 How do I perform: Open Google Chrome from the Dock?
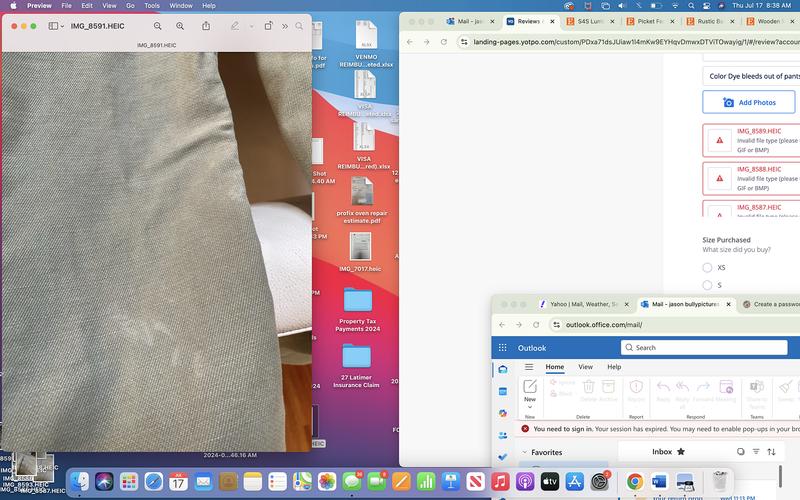coord(635,481)
